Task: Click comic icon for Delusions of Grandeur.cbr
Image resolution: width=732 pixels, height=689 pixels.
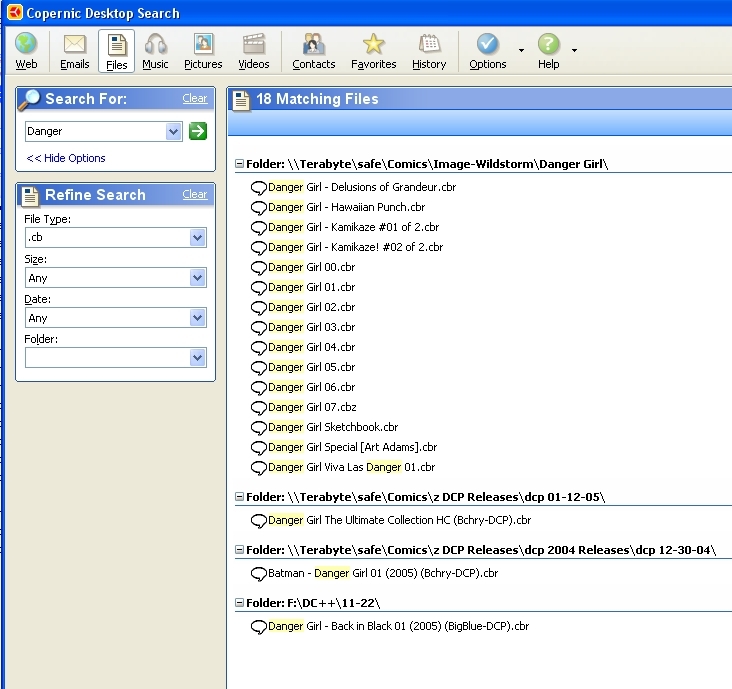Action: (x=259, y=188)
